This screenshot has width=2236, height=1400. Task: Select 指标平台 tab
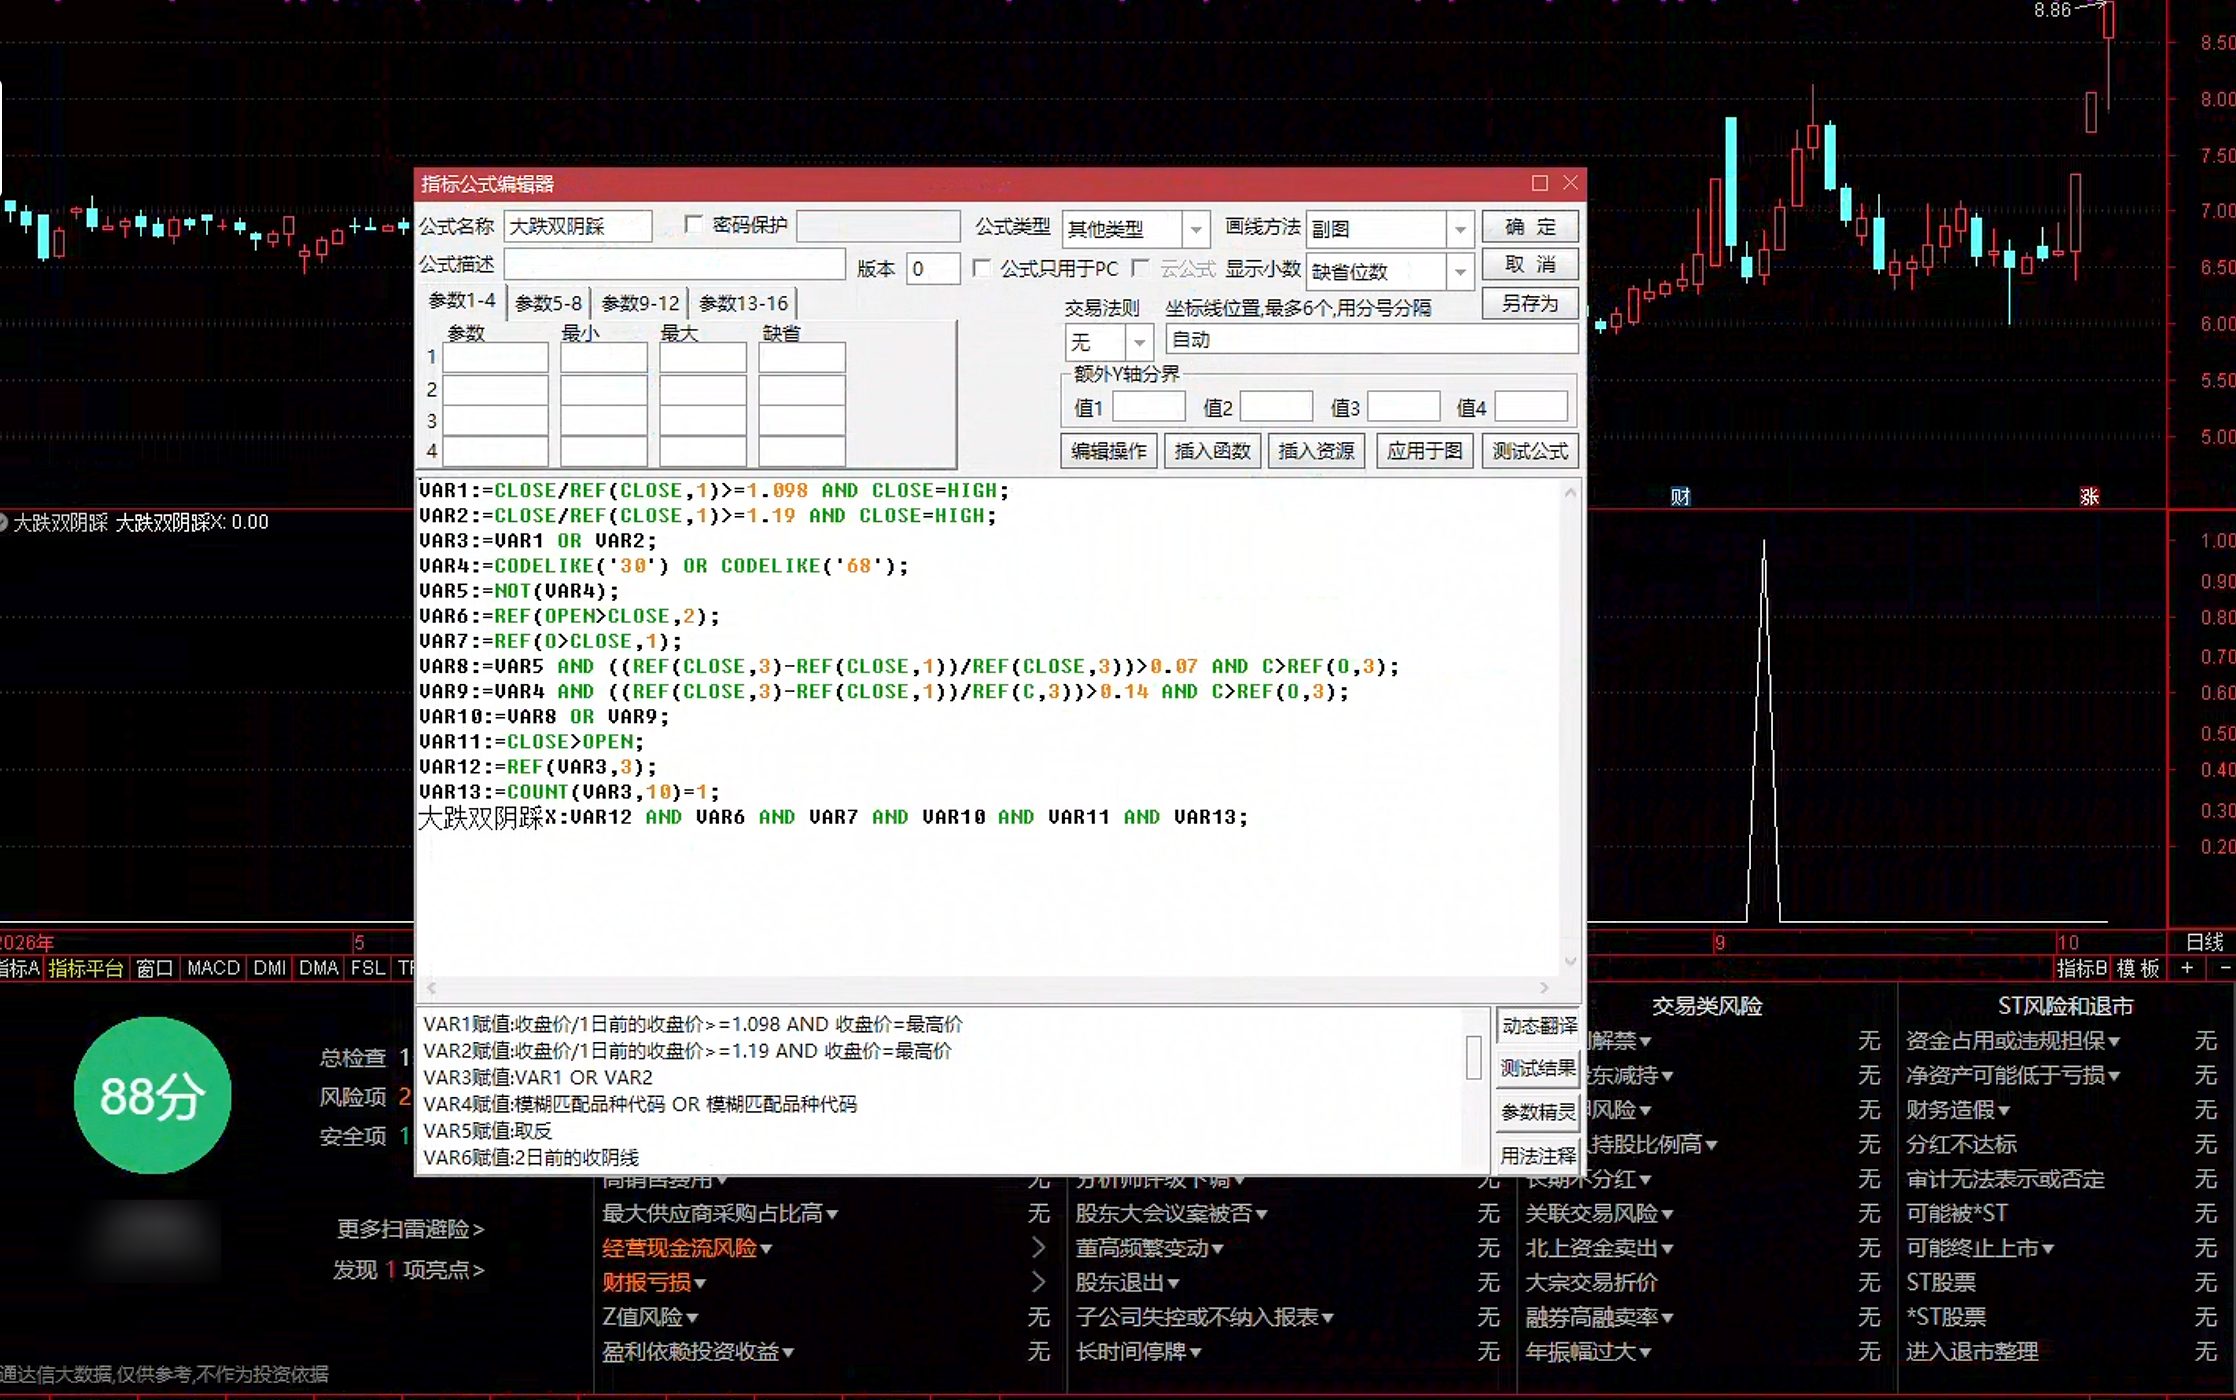click(x=86, y=968)
